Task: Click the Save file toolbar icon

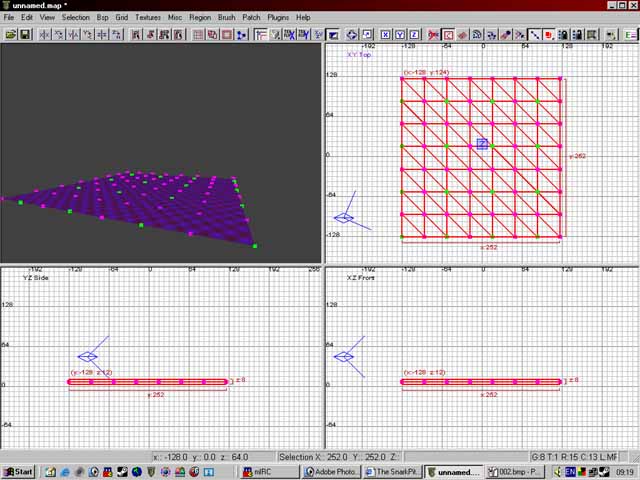Action: tap(26, 34)
